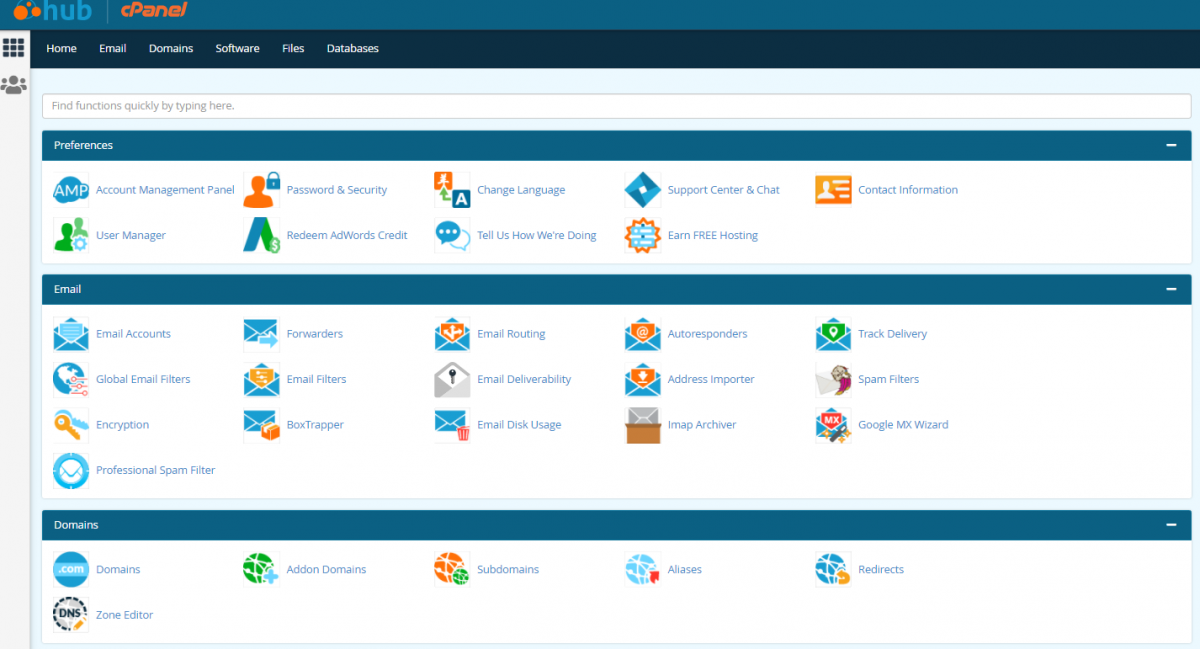Open the Addon Domains icon

(262, 570)
